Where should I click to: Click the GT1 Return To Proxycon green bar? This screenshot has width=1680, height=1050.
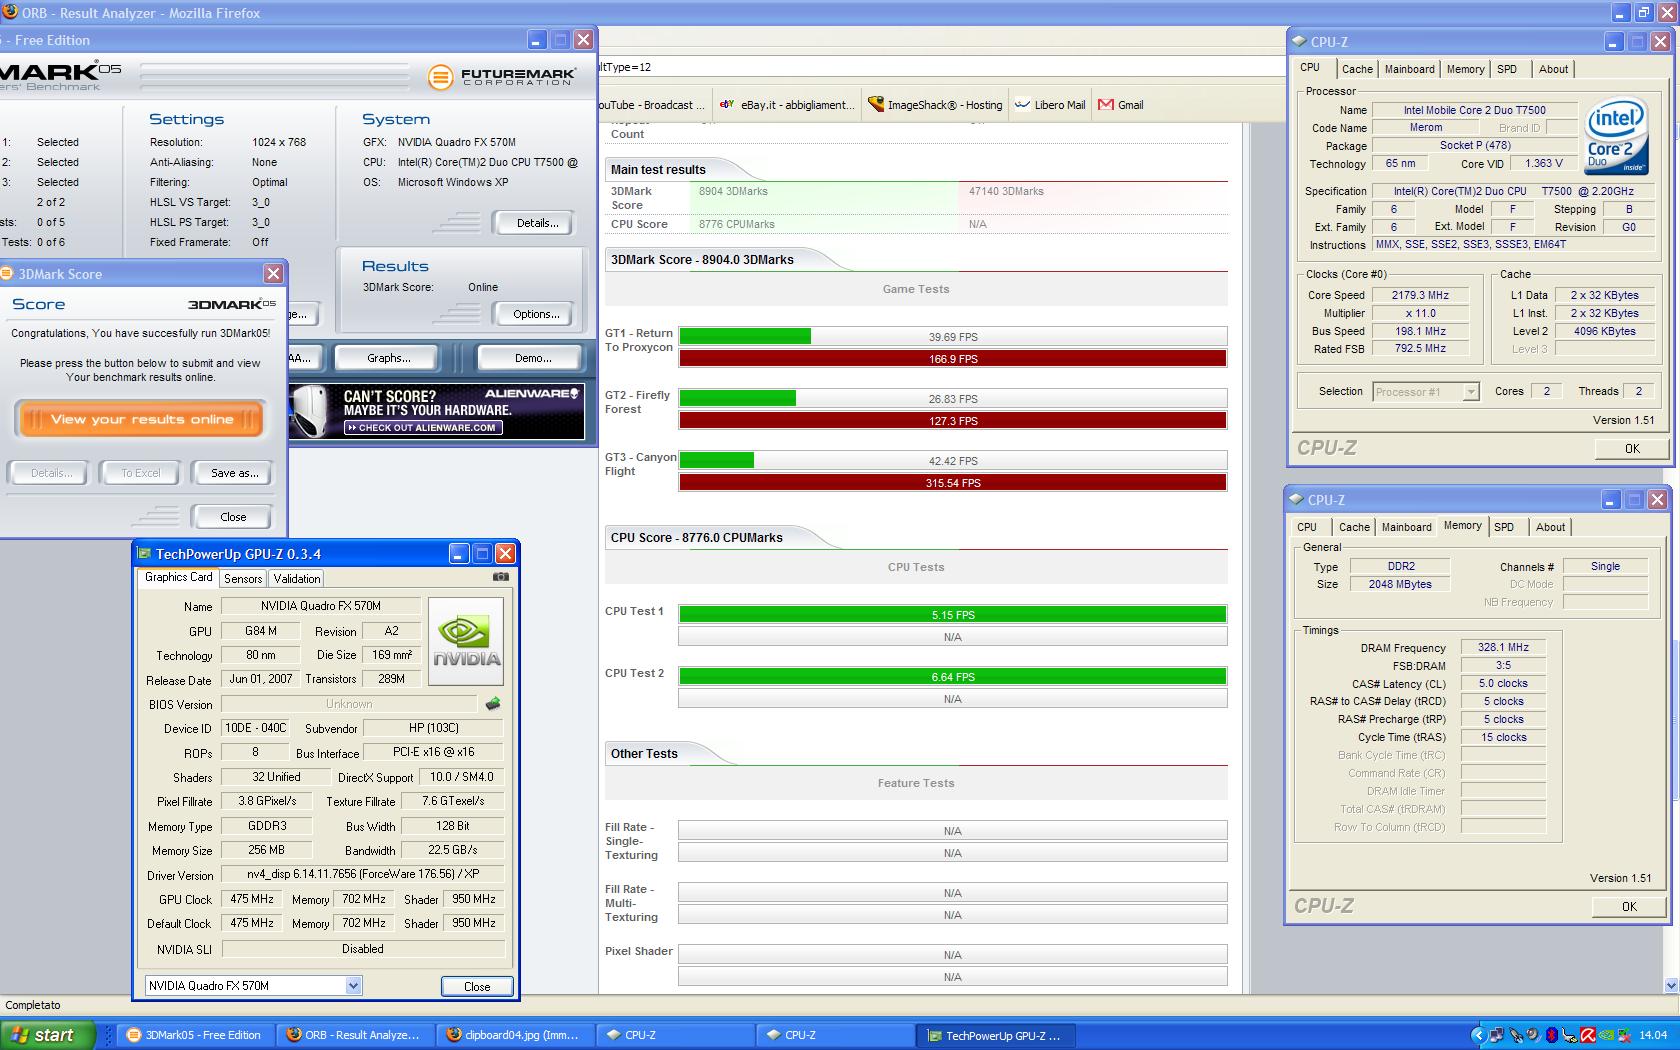[745, 337]
